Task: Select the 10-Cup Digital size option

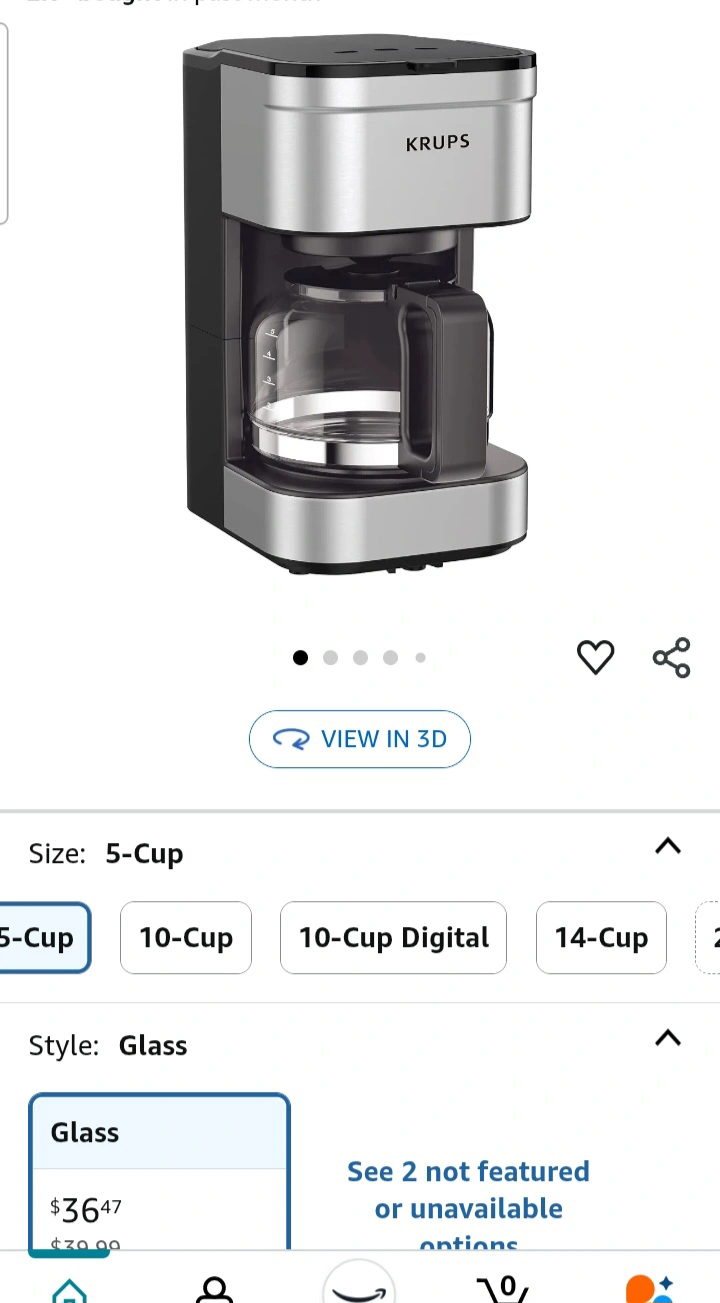Action: (393, 937)
